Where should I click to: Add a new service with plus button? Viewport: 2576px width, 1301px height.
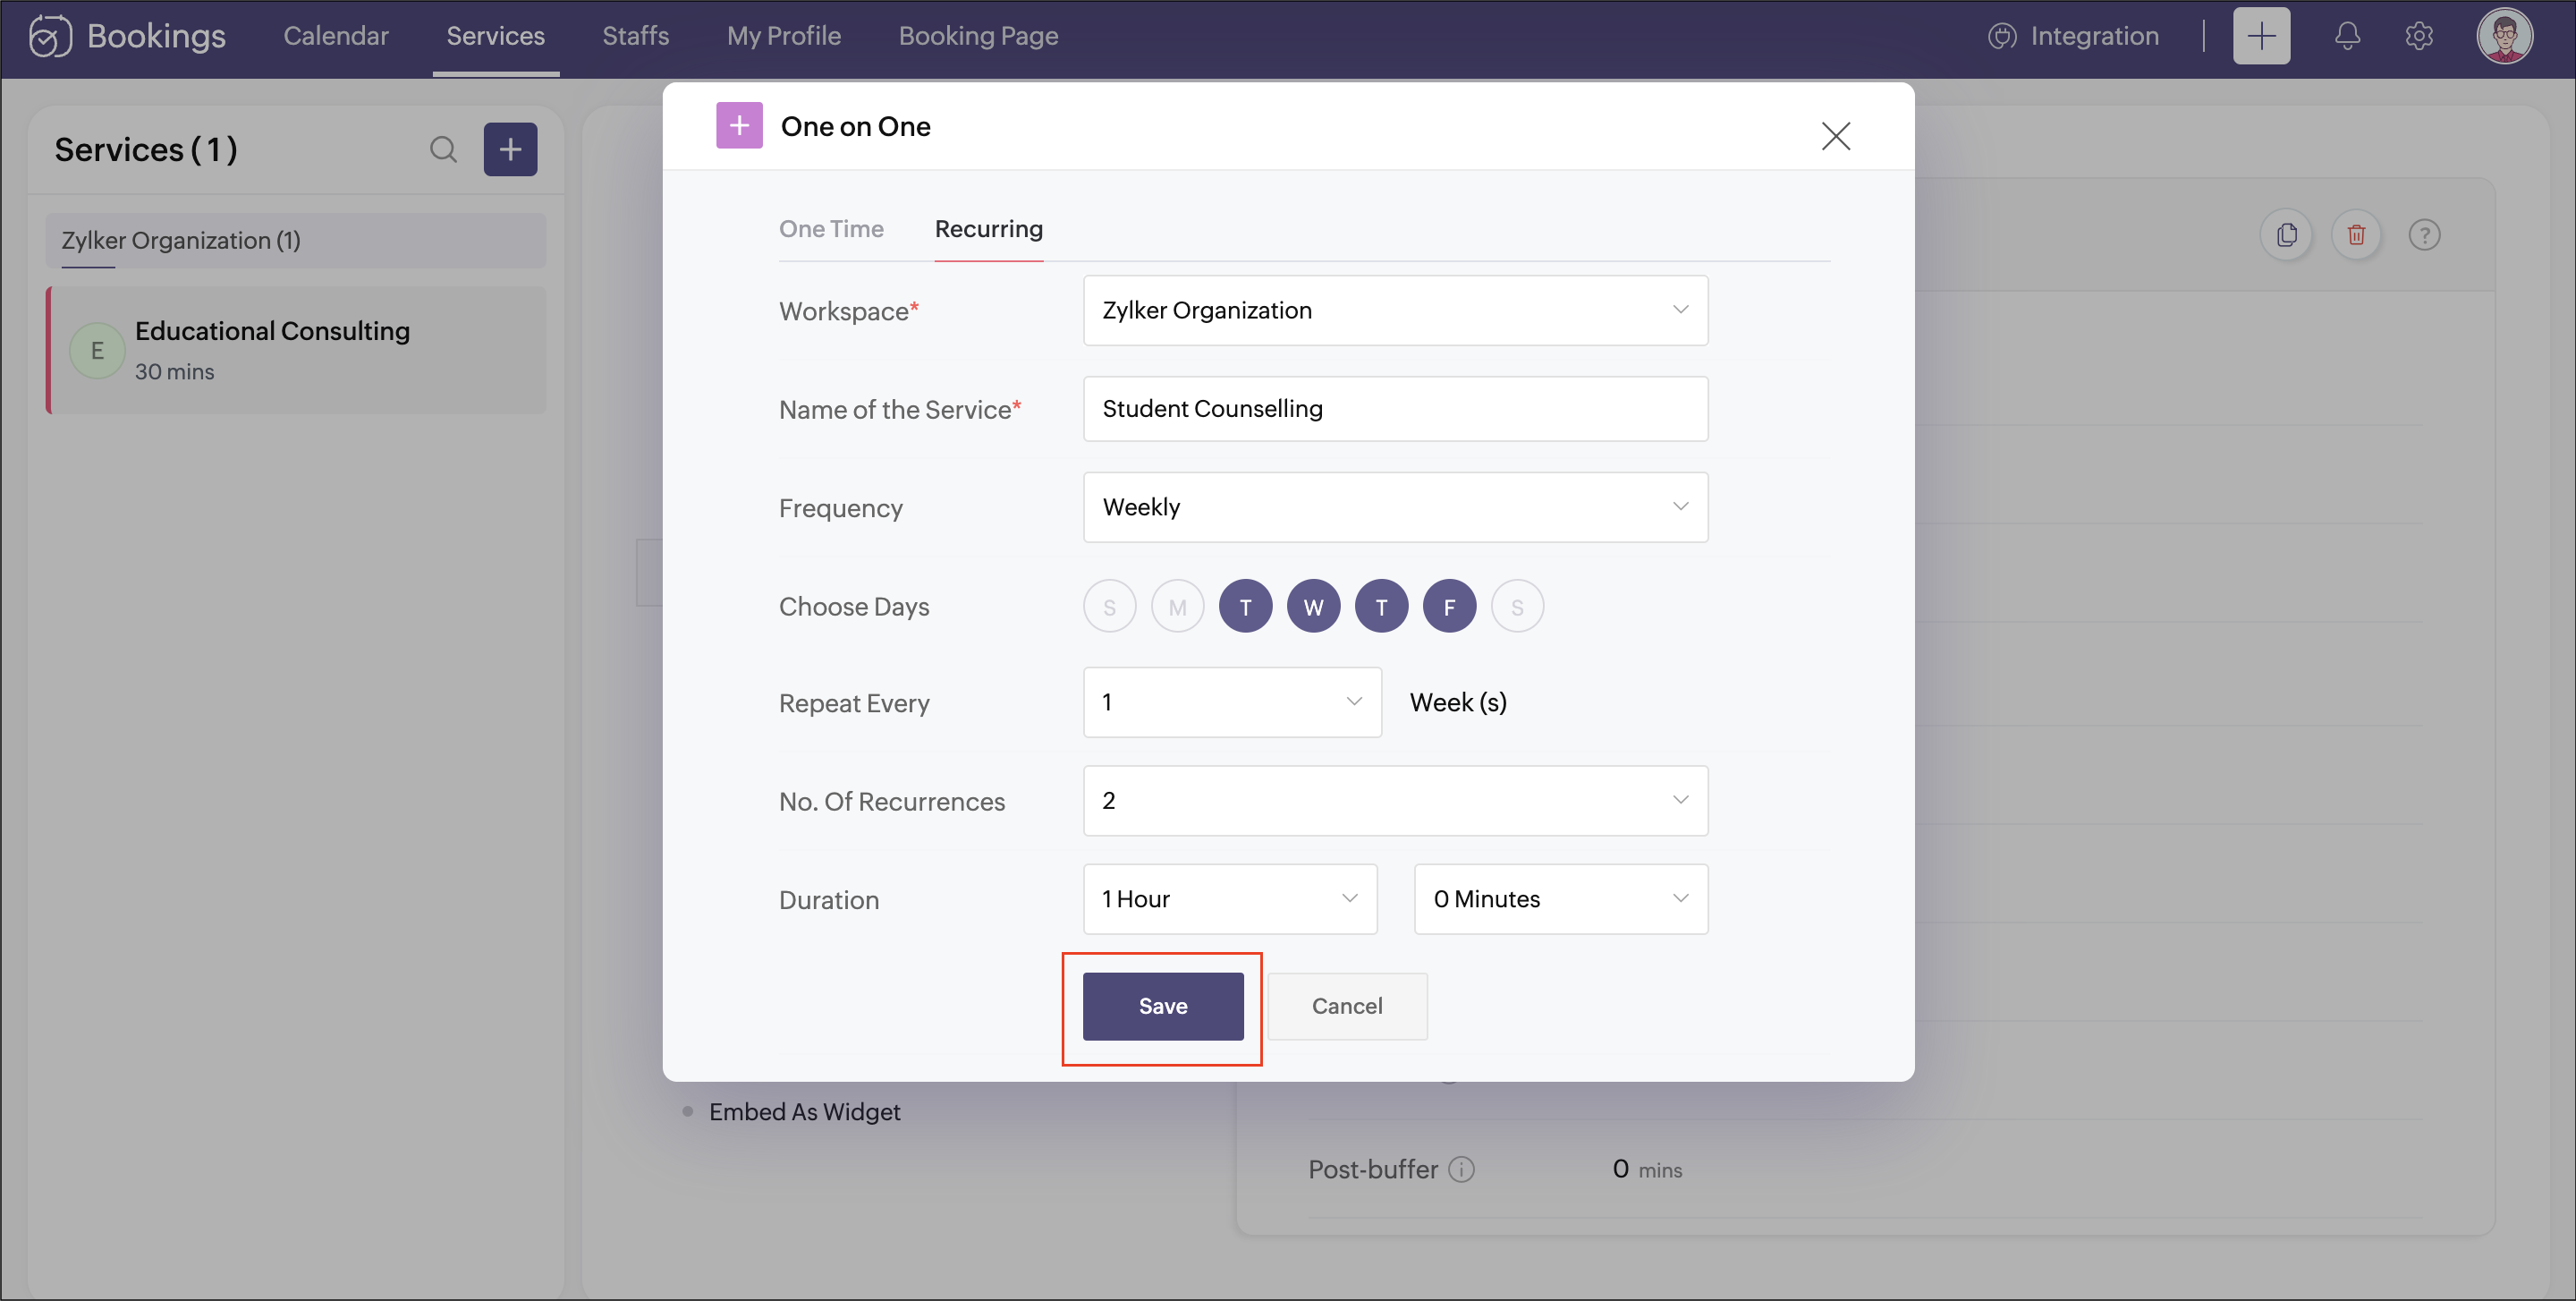click(510, 150)
